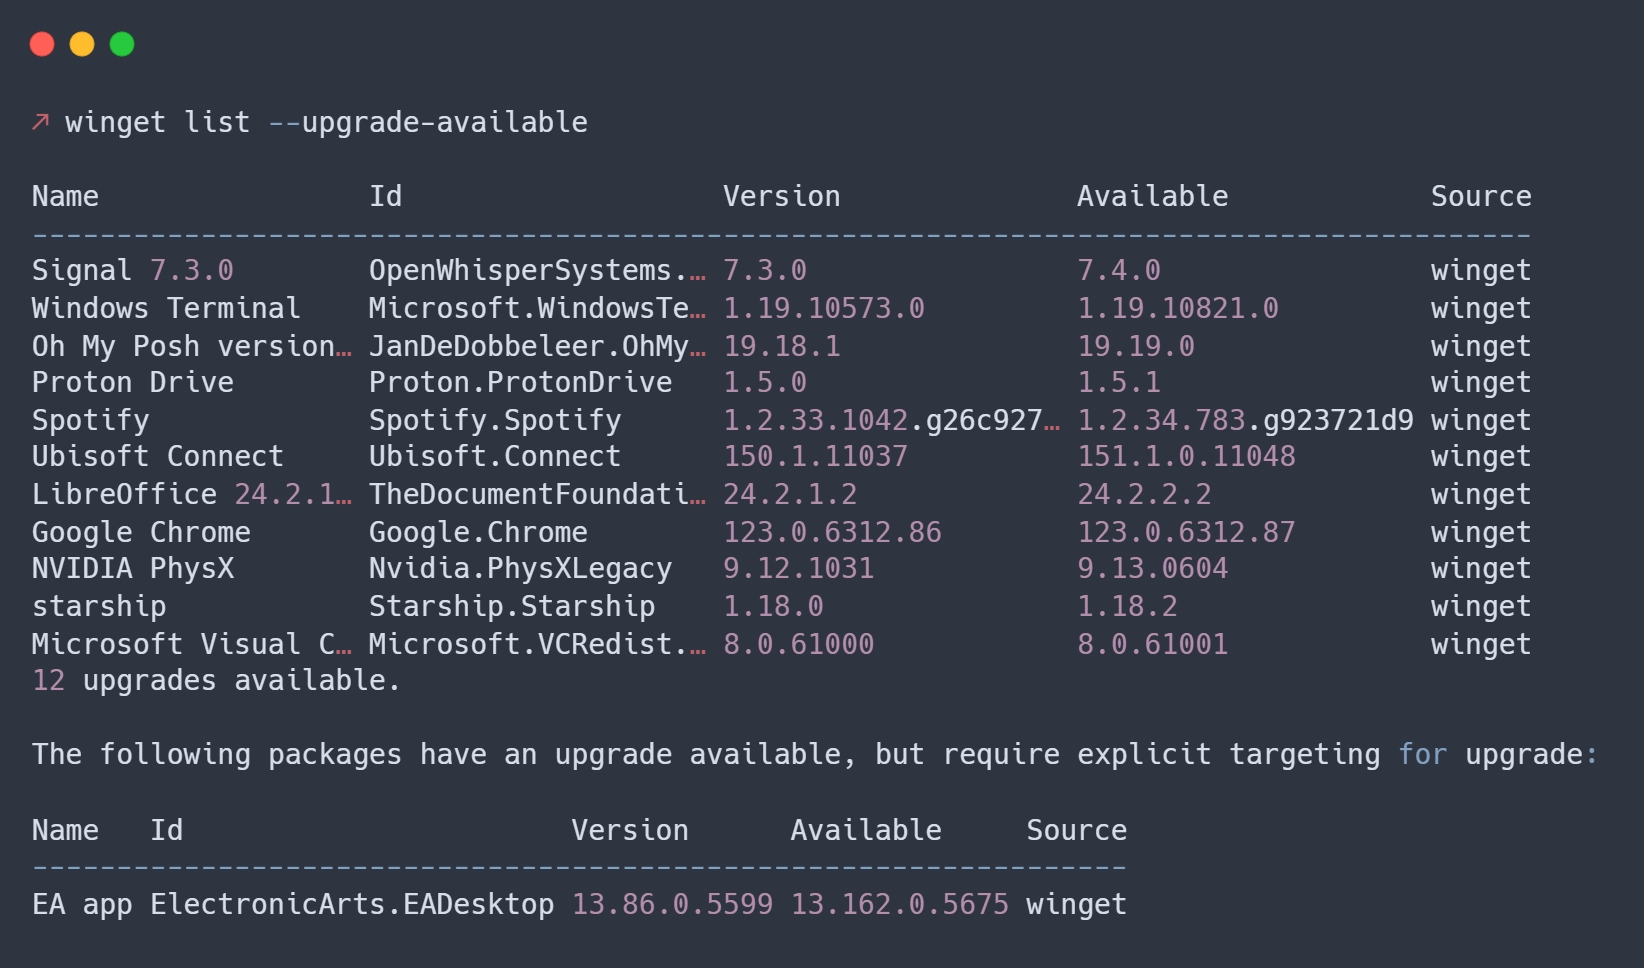Click version '1.19.10573.0'

coord(824,308)
